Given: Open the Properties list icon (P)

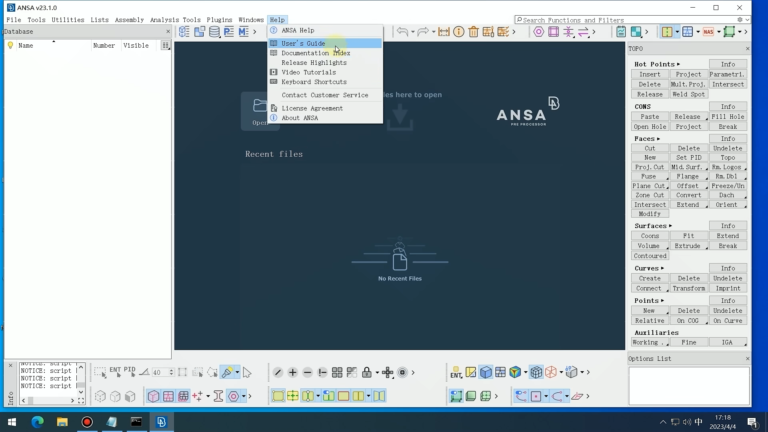Looking at the screenshot, I should pyautogui.click(x=229, y=32).
